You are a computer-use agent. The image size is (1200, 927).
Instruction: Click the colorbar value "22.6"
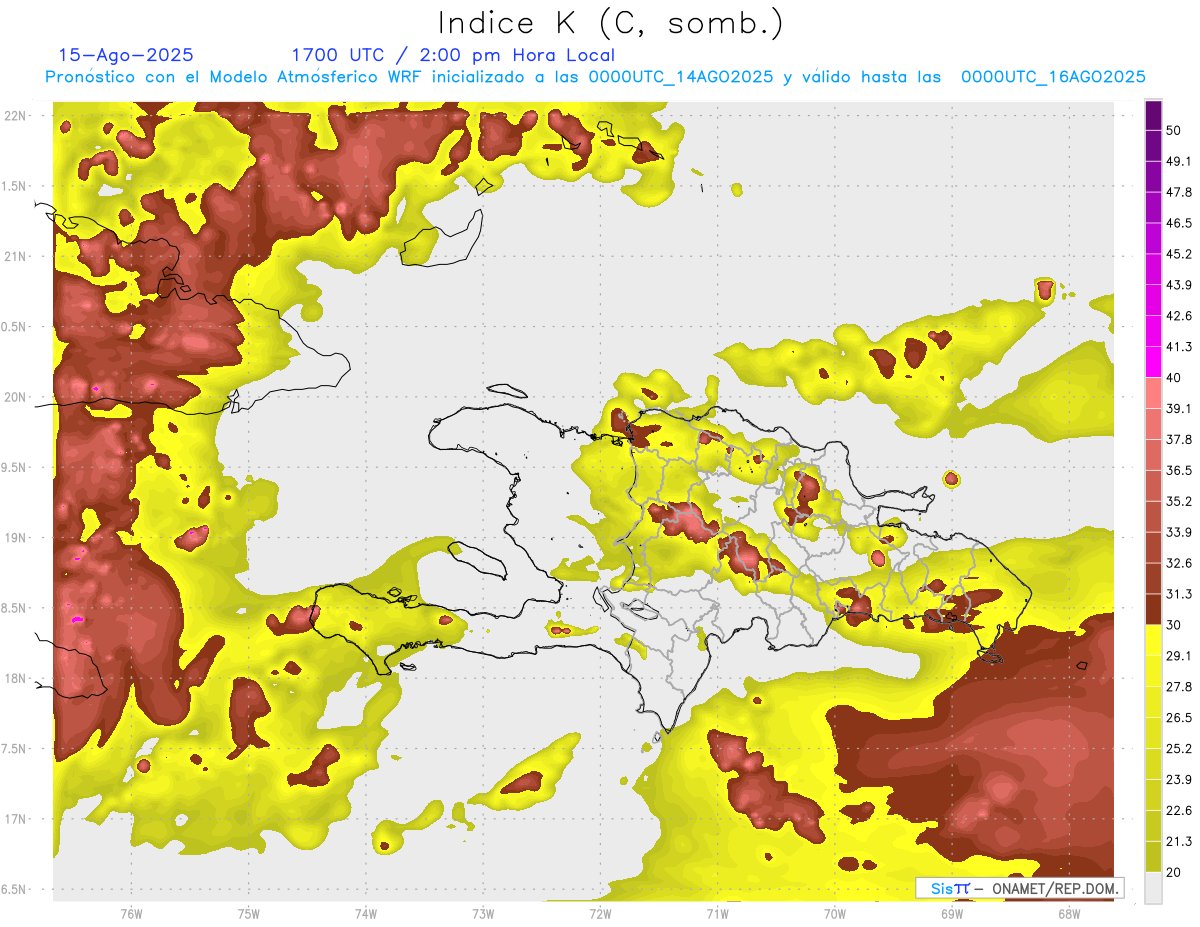tap(1178, 811)
